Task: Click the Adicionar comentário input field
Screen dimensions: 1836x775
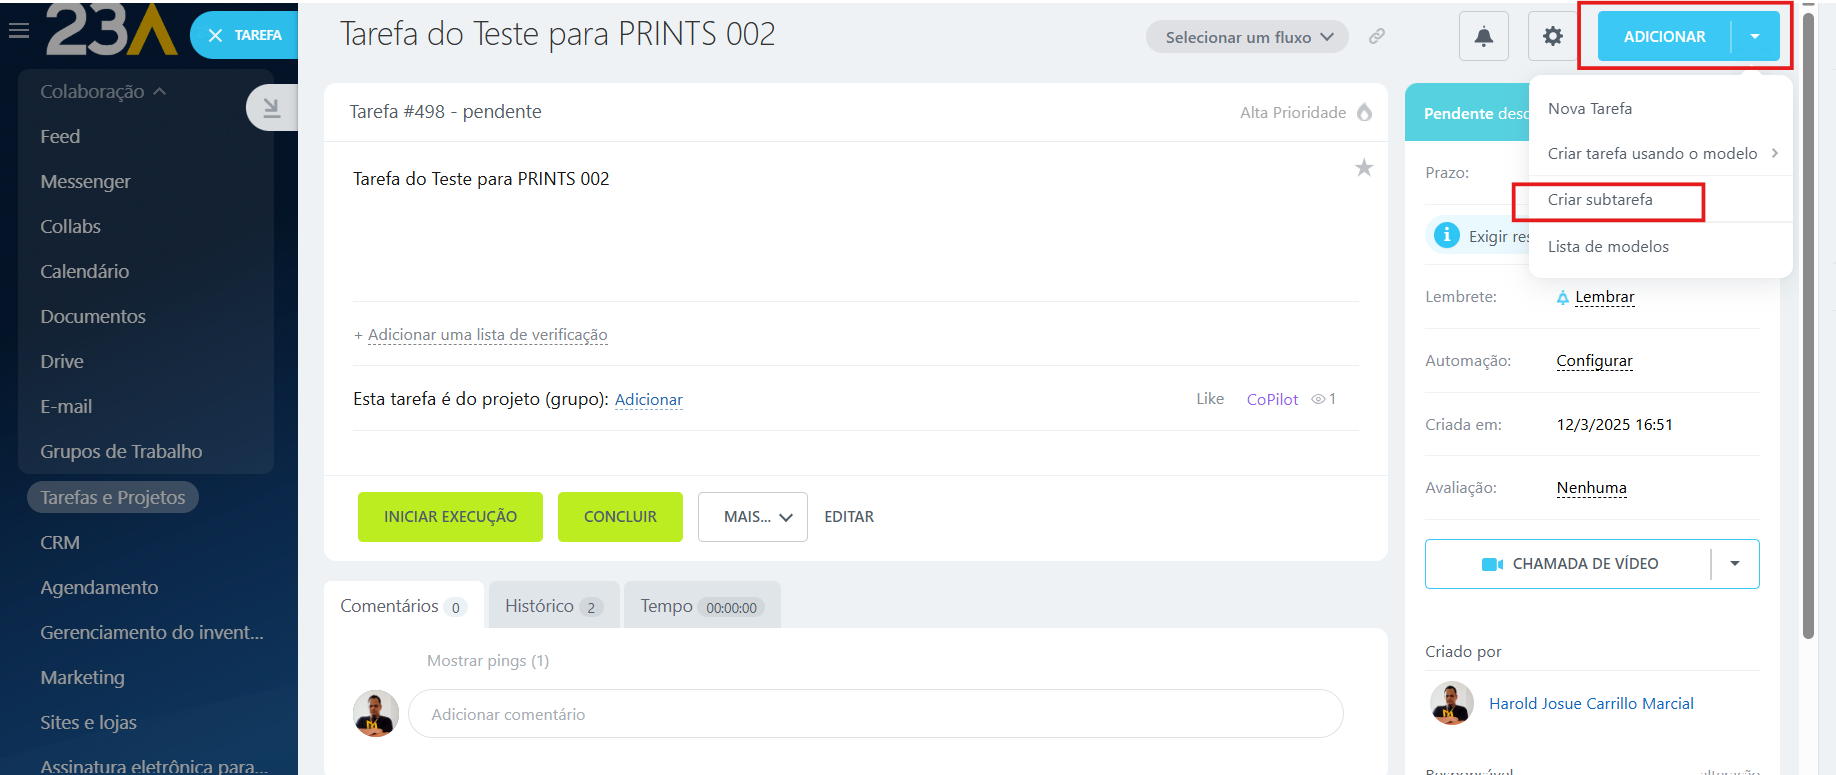Action: [x=875, y=714]
